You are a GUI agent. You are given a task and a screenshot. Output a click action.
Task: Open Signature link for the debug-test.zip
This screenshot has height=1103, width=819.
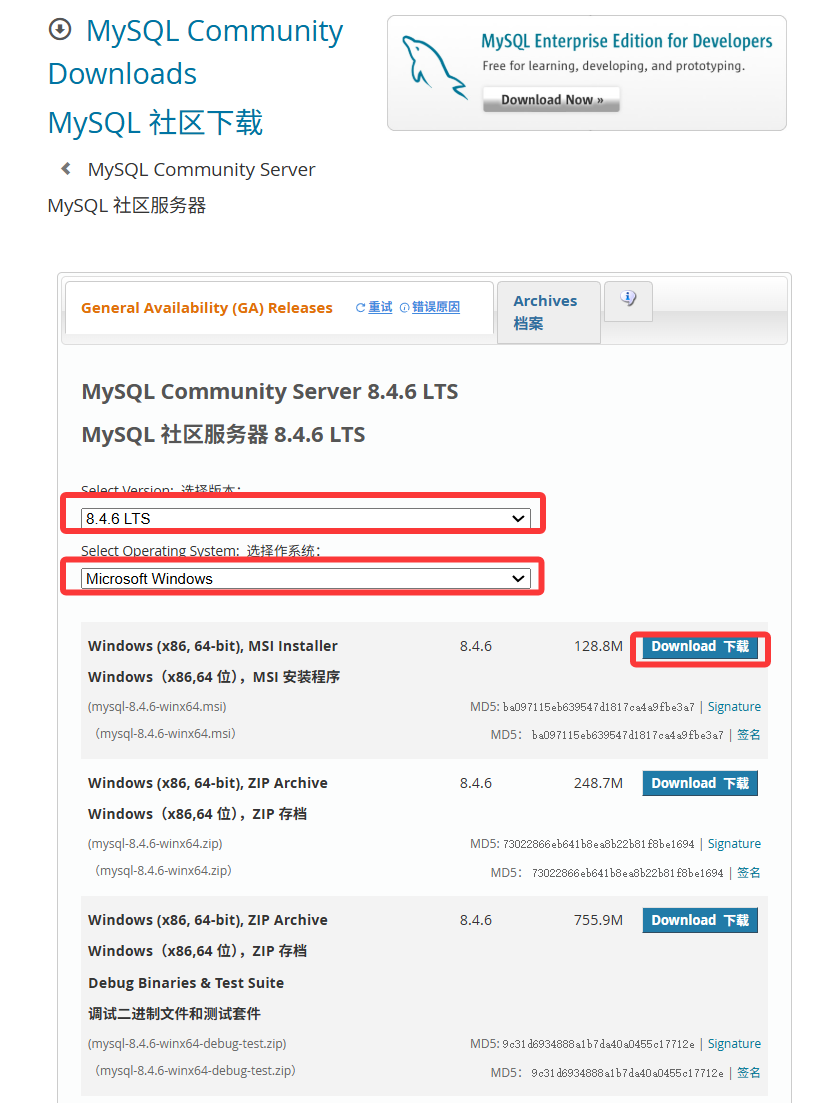pos(734,1043)
